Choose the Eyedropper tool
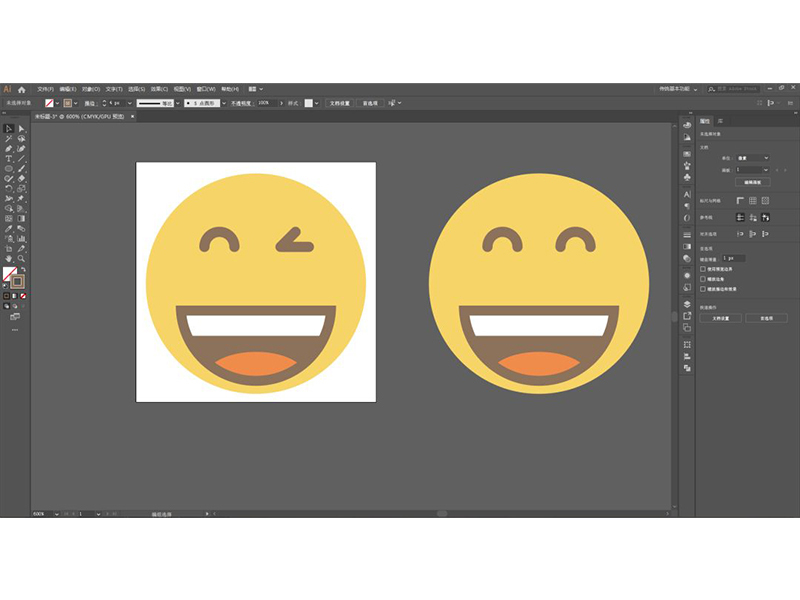This screenshot has width=800, height=600. 8,227
